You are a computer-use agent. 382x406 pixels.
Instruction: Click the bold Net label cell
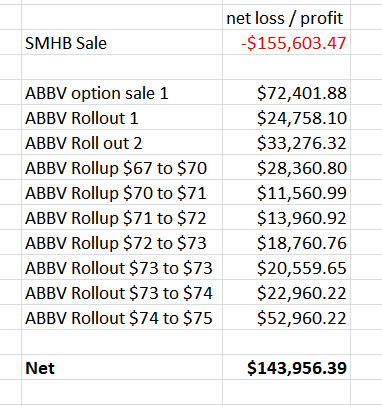coord(122,367)
